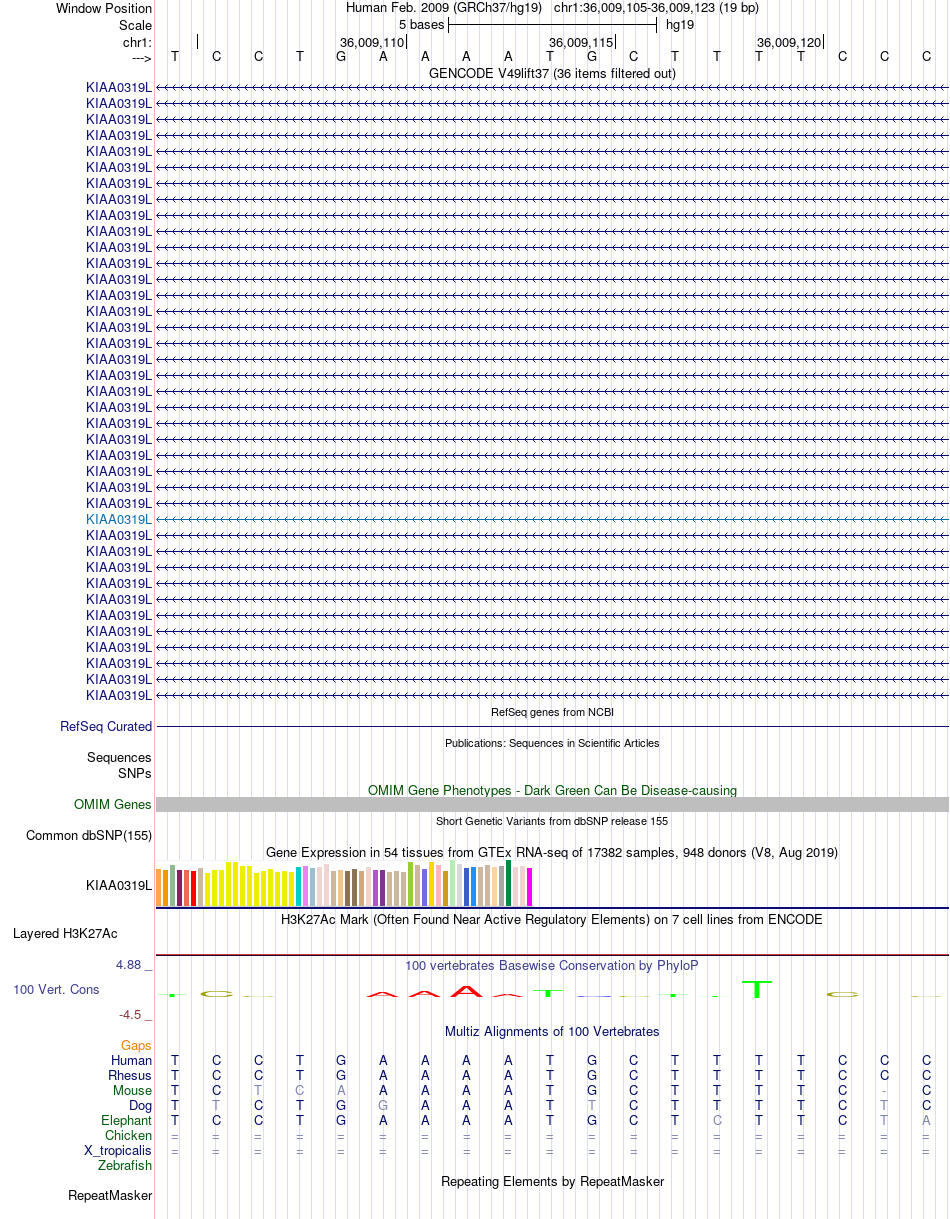
Task: Click the Layered H3K27Ac track label
Action: coord(65,934)
